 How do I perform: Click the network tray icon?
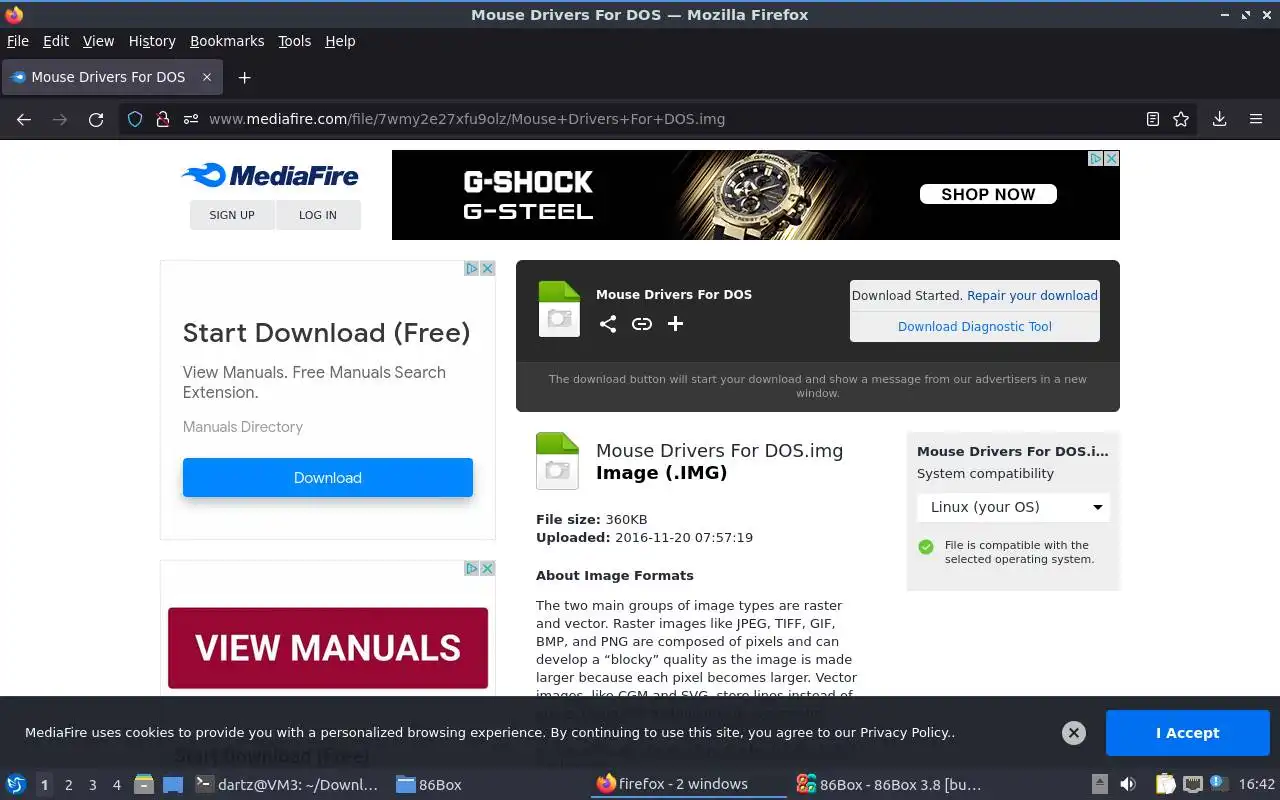1192,784
